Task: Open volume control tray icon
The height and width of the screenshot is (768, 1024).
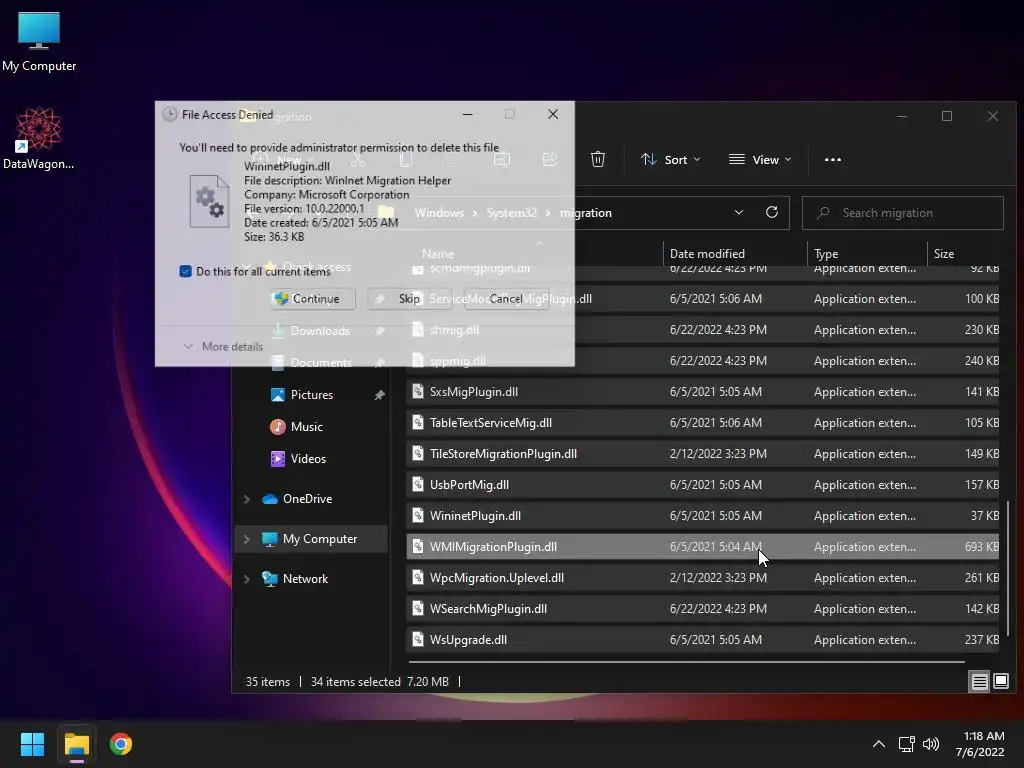Action: pos(931,744)
